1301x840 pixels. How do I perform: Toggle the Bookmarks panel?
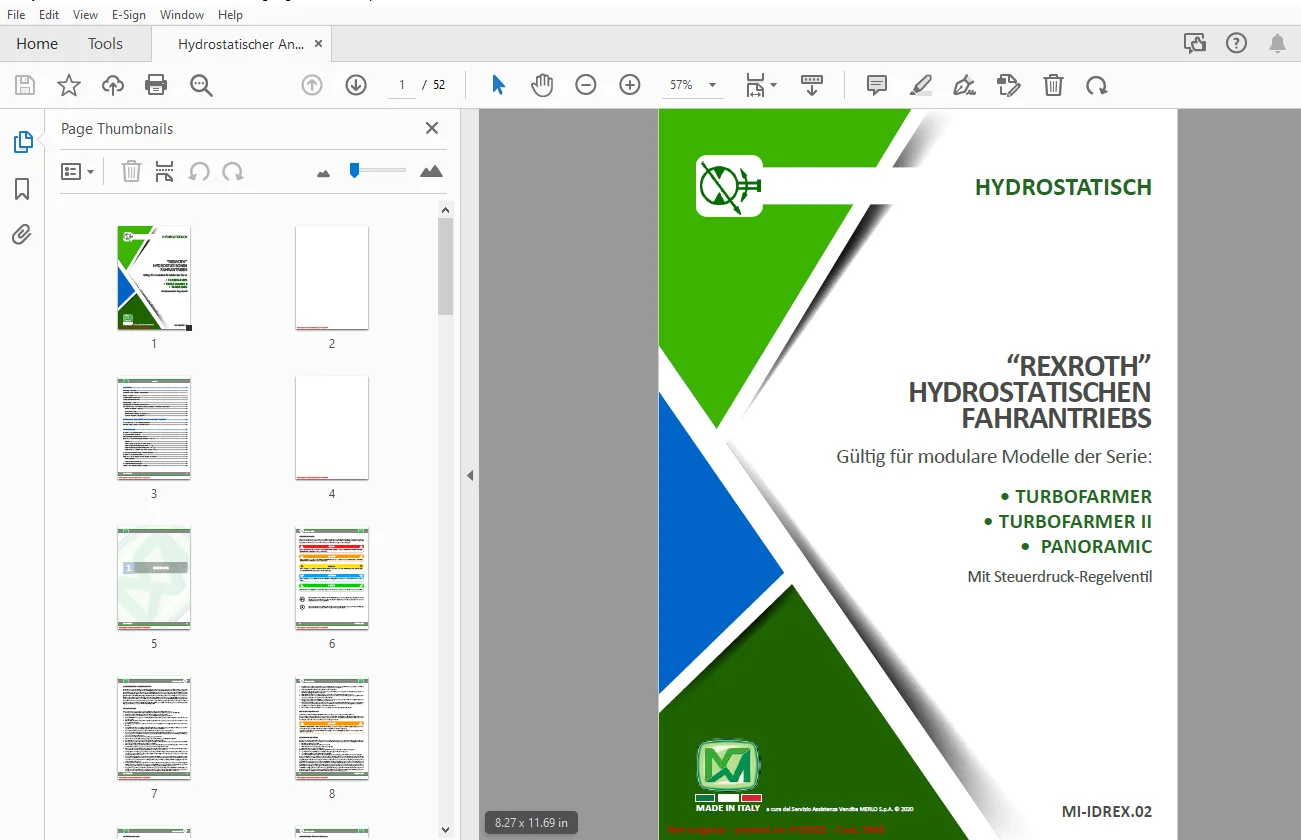point(22,189)
